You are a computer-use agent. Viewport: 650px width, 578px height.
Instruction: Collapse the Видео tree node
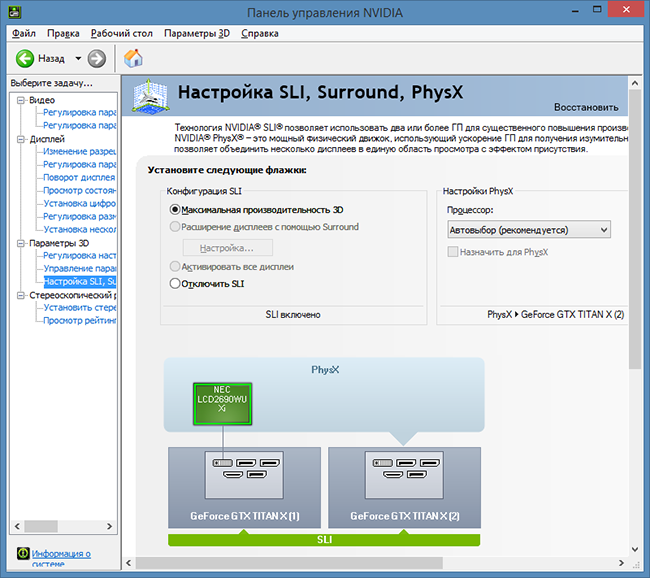[20, 100]
